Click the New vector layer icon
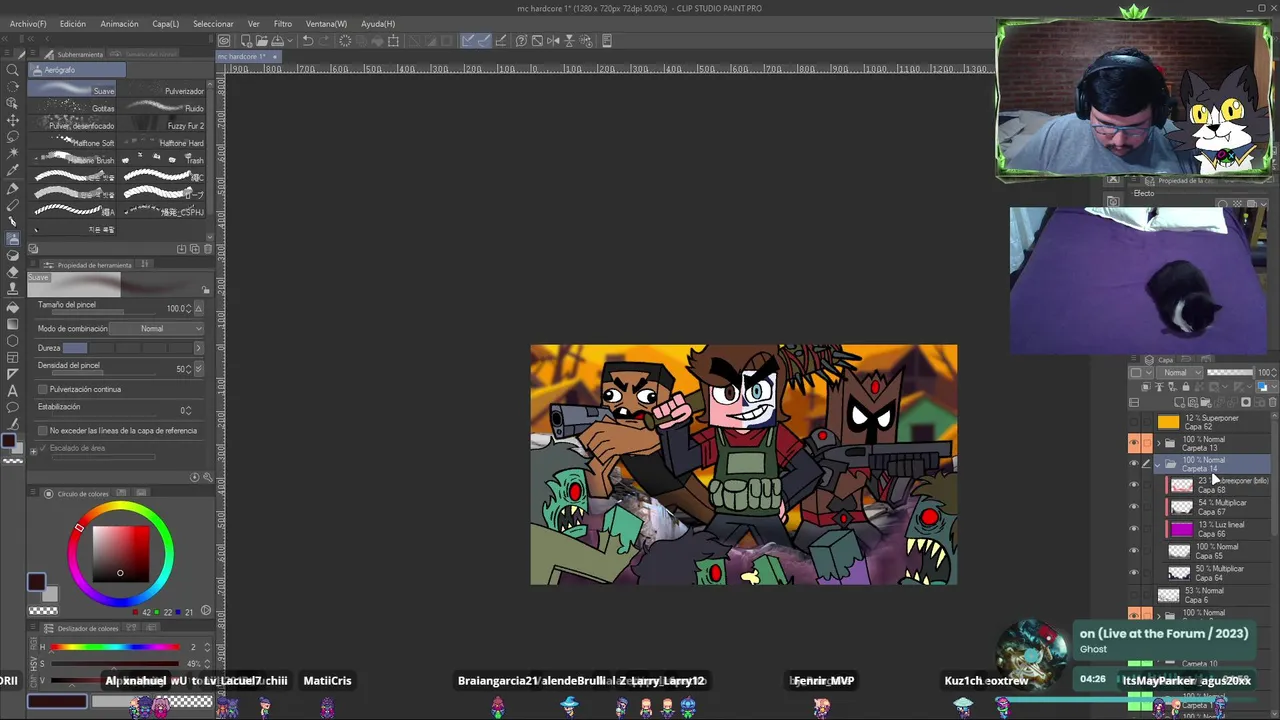The height and width of the screenshot is (720, 1280). tap(1193, 402)
